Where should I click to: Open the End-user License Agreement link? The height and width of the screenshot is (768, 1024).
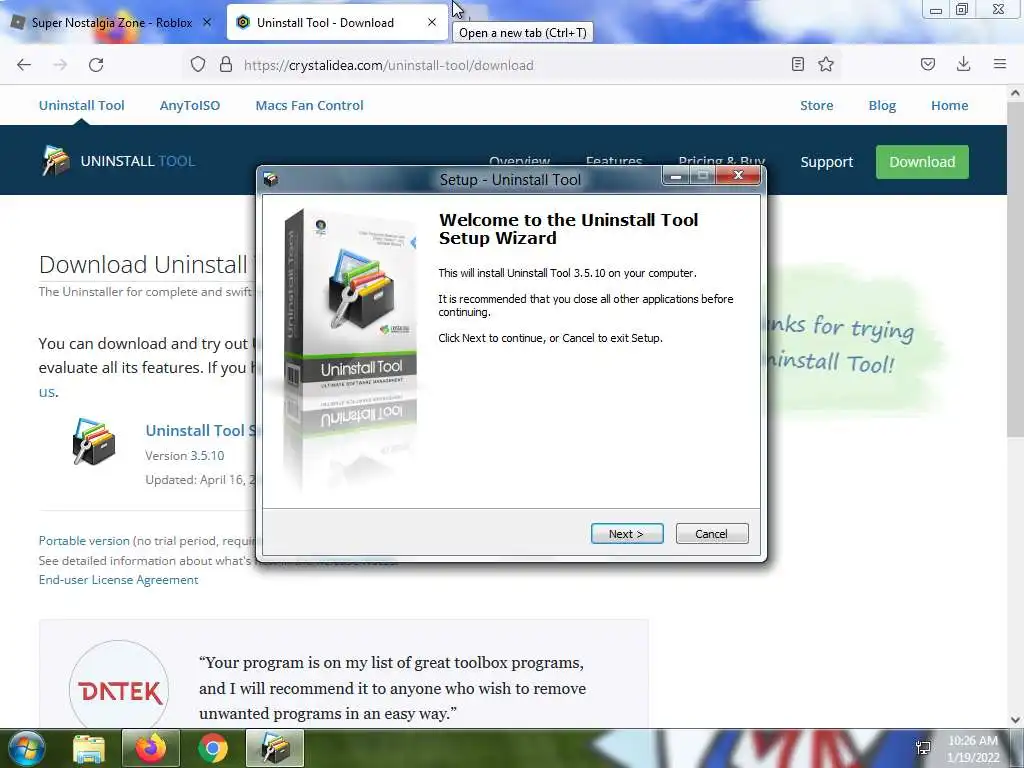pos(118,580)
